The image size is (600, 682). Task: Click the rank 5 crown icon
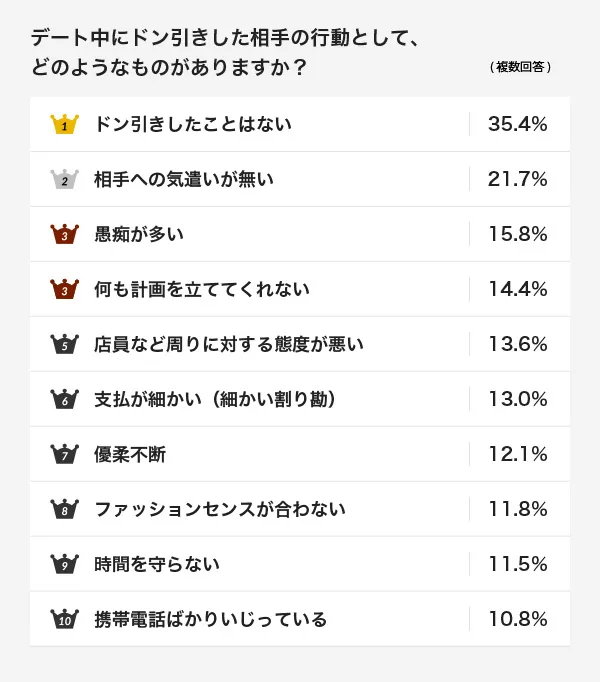[x=64, y=345]
